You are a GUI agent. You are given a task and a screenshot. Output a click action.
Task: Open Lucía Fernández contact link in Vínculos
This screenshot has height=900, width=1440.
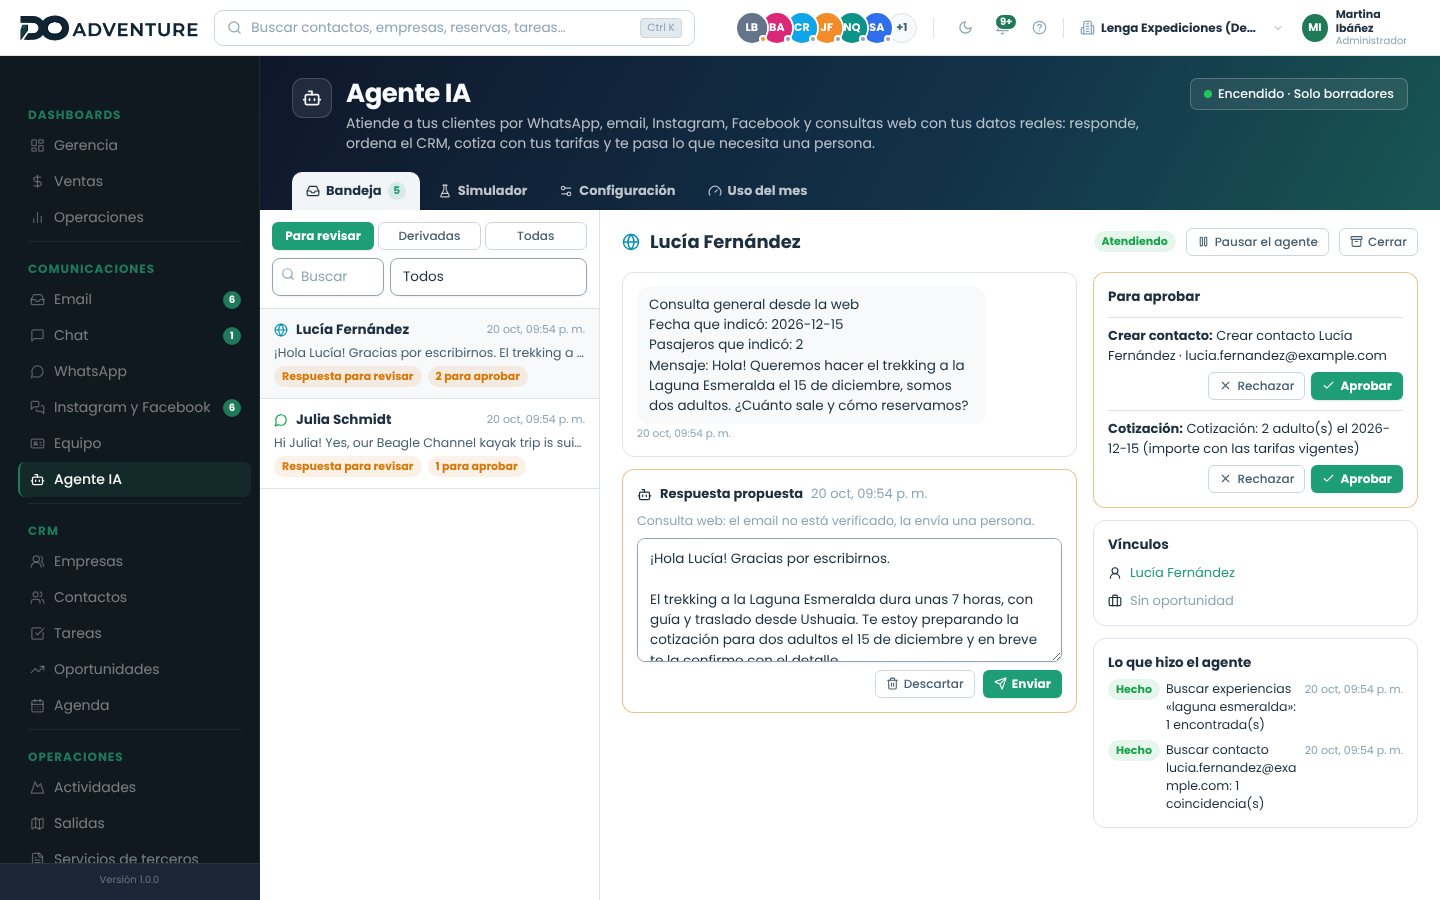(x=1182, y=573)
